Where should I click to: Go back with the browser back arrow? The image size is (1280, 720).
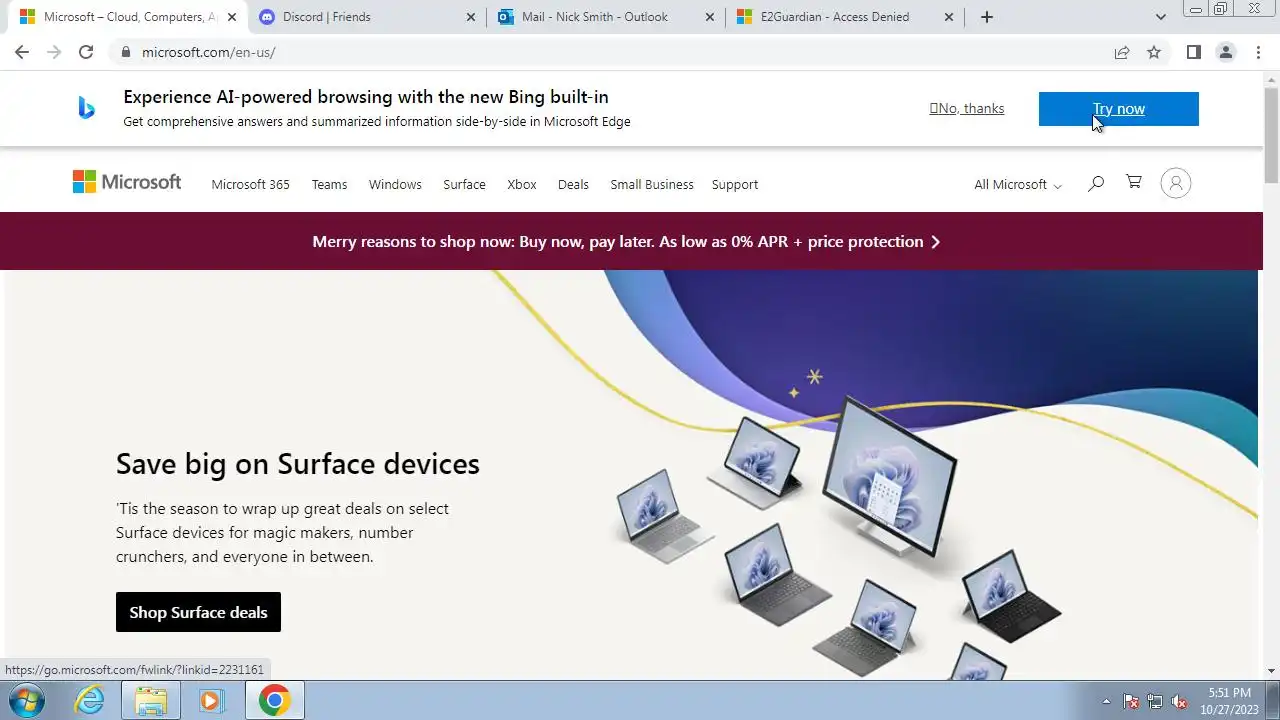[22, 52]
